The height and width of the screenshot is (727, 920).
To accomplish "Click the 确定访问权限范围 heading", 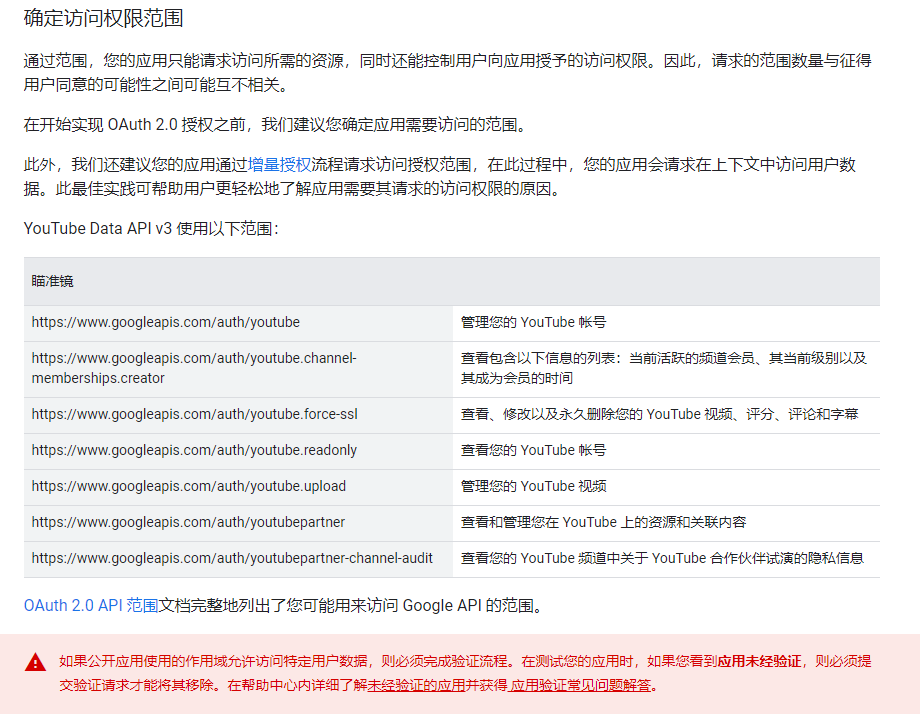I will pyautogui.click(x=103, y=18).
